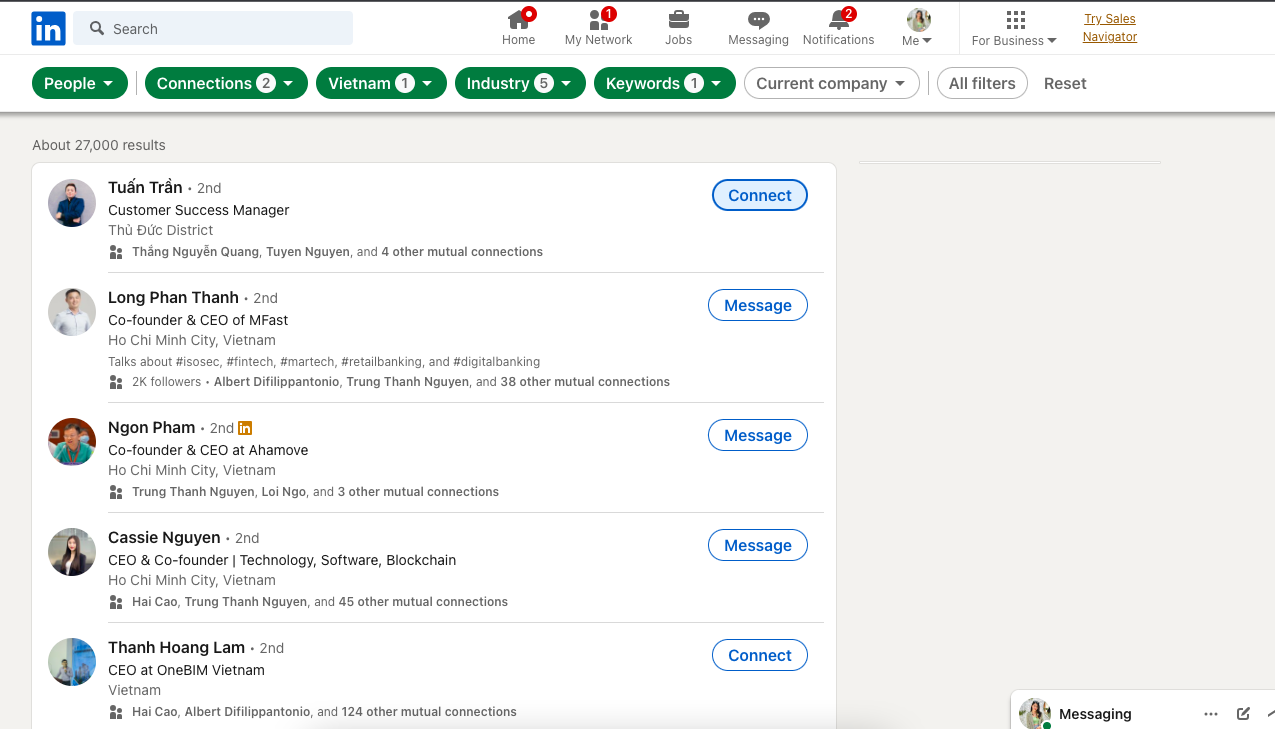The image size is (1275, 729).
Task: Open the Industry filter dropdown
Action: point(519,84)
